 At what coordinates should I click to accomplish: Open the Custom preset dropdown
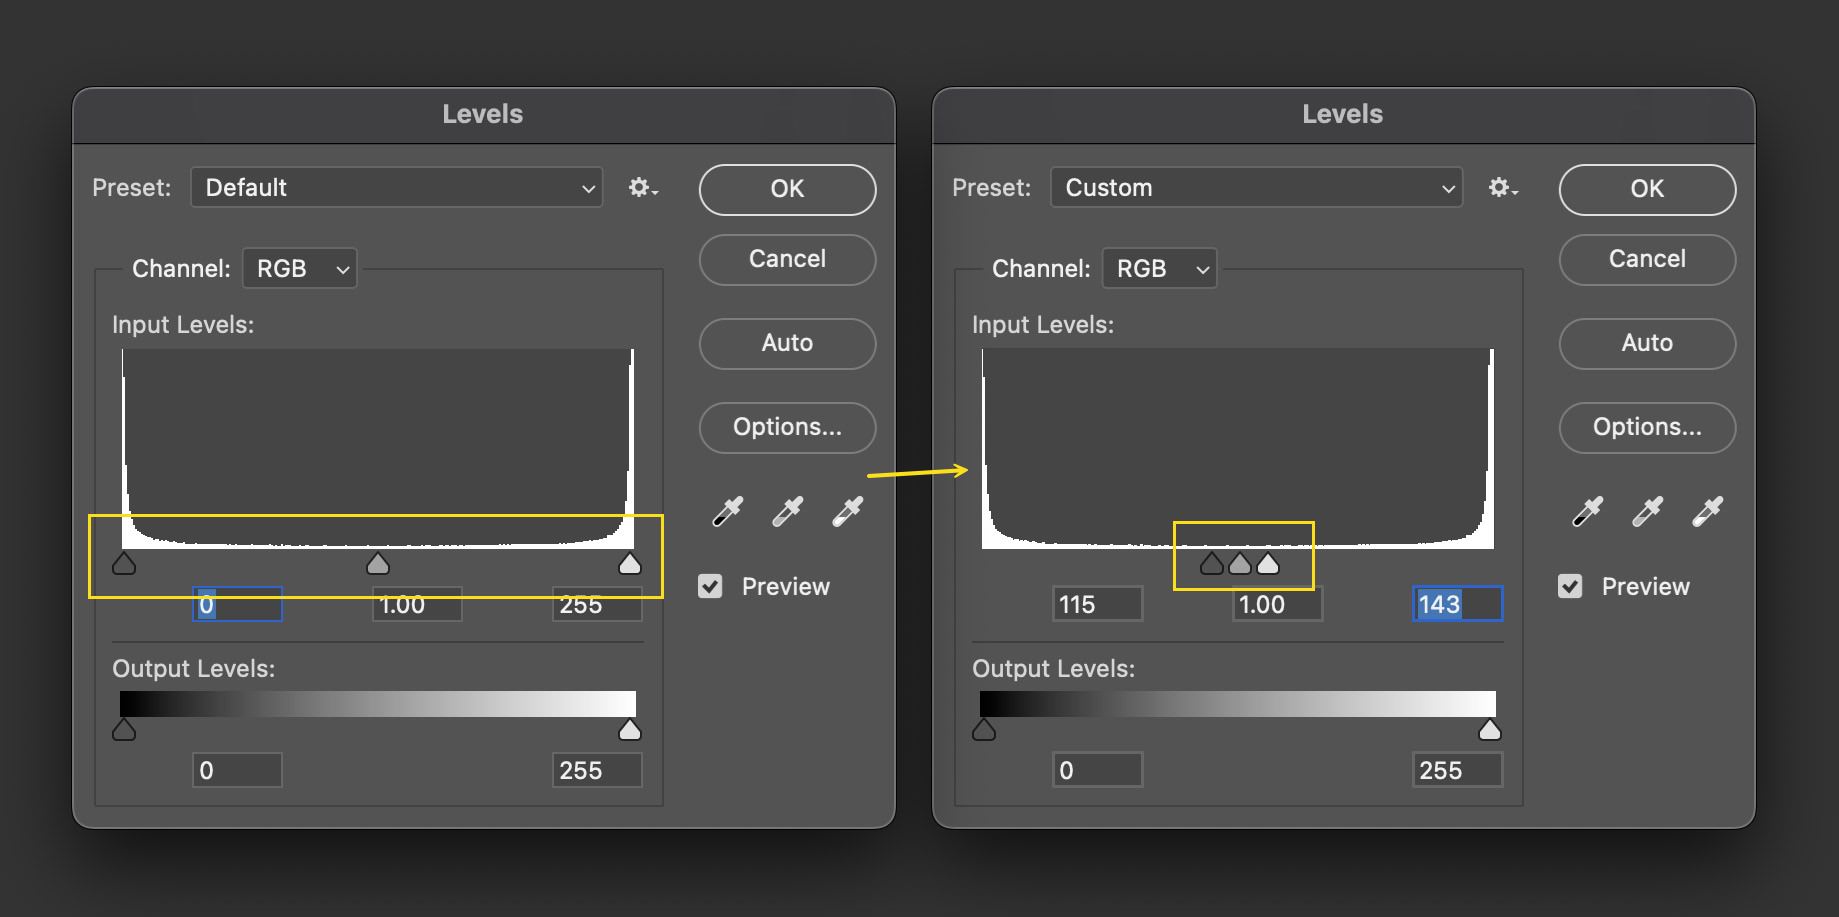[1256, 188]
